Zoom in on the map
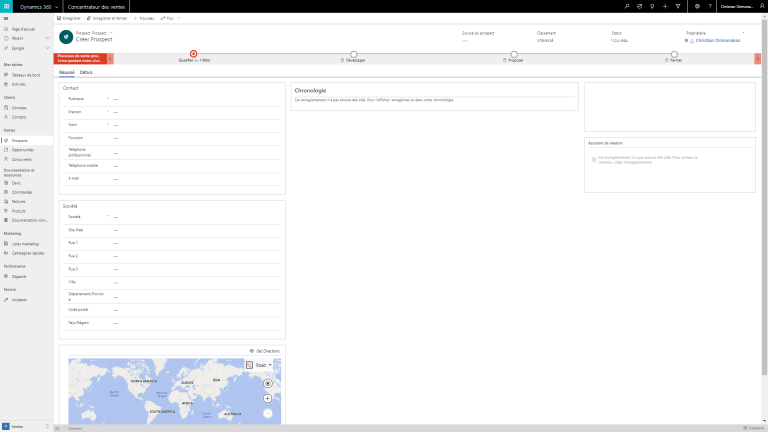Image resolution: width=768 pixels, height=432 pixels. (x=268, y=398)
